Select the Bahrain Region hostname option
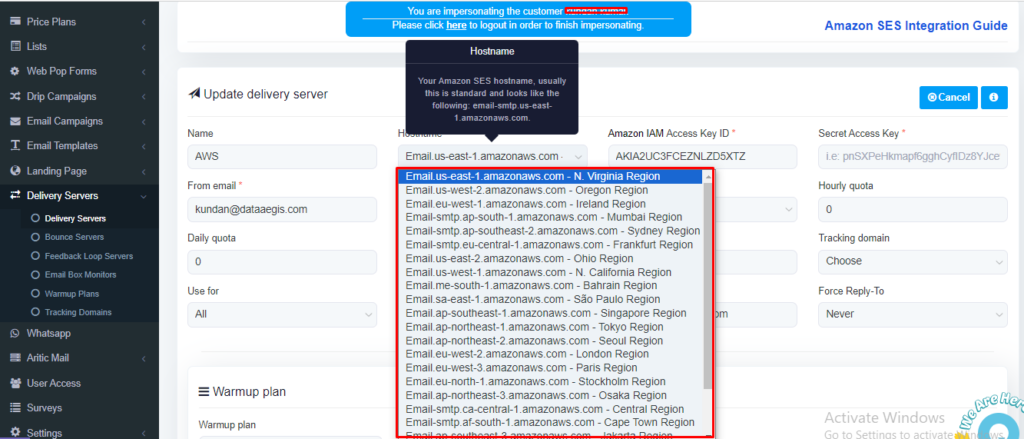 click(551, 286)
